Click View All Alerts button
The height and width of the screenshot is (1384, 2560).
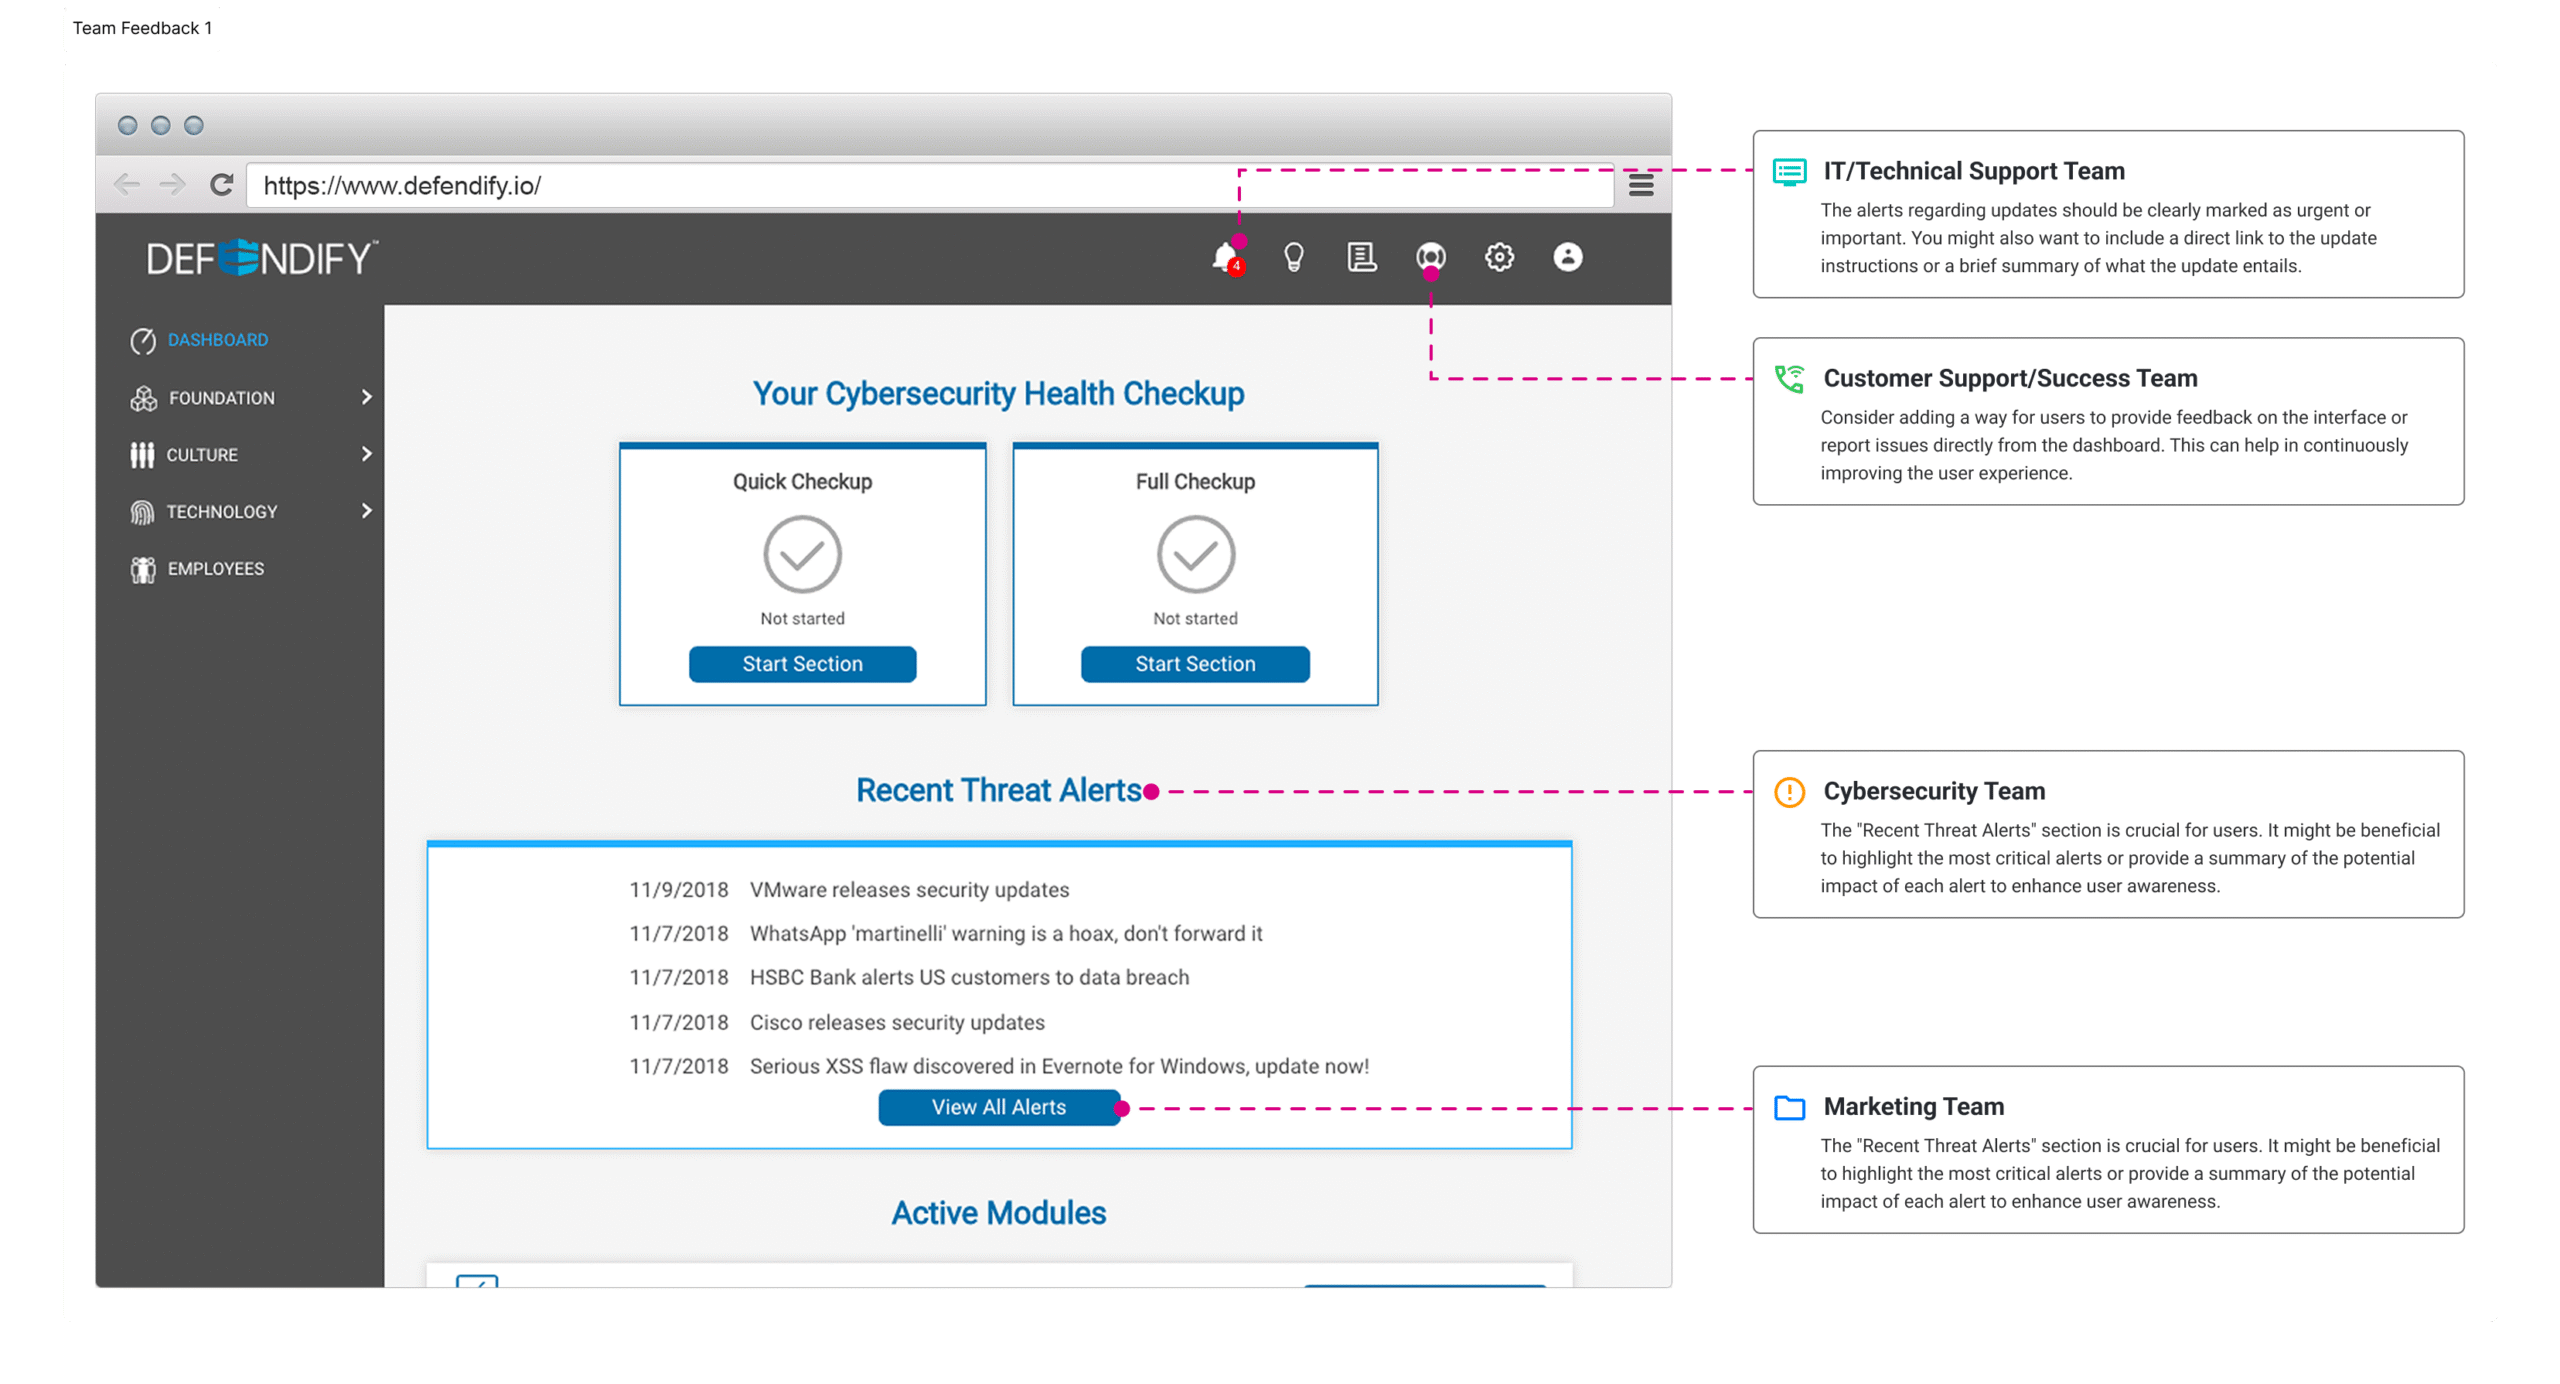998,1107
